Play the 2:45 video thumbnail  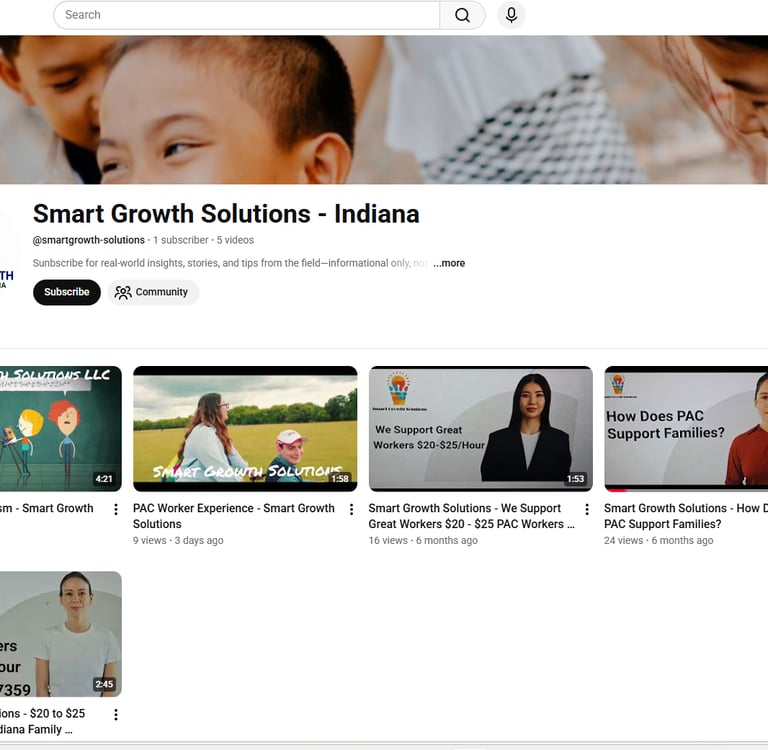tap(61, 634)
